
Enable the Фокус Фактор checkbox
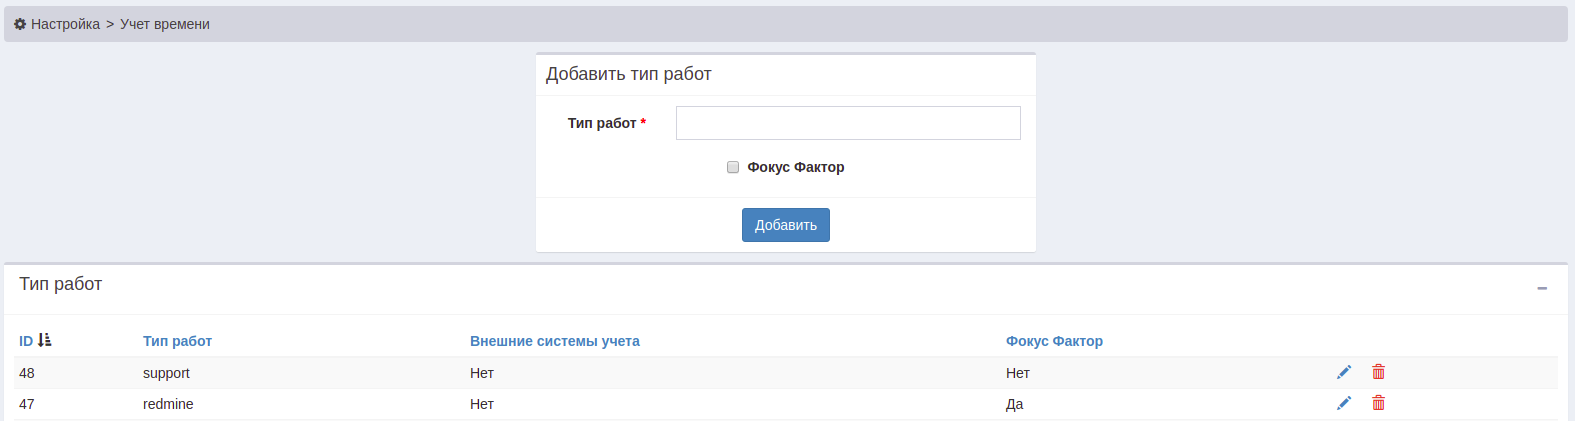pyautogui.click(x=733, y=167)
